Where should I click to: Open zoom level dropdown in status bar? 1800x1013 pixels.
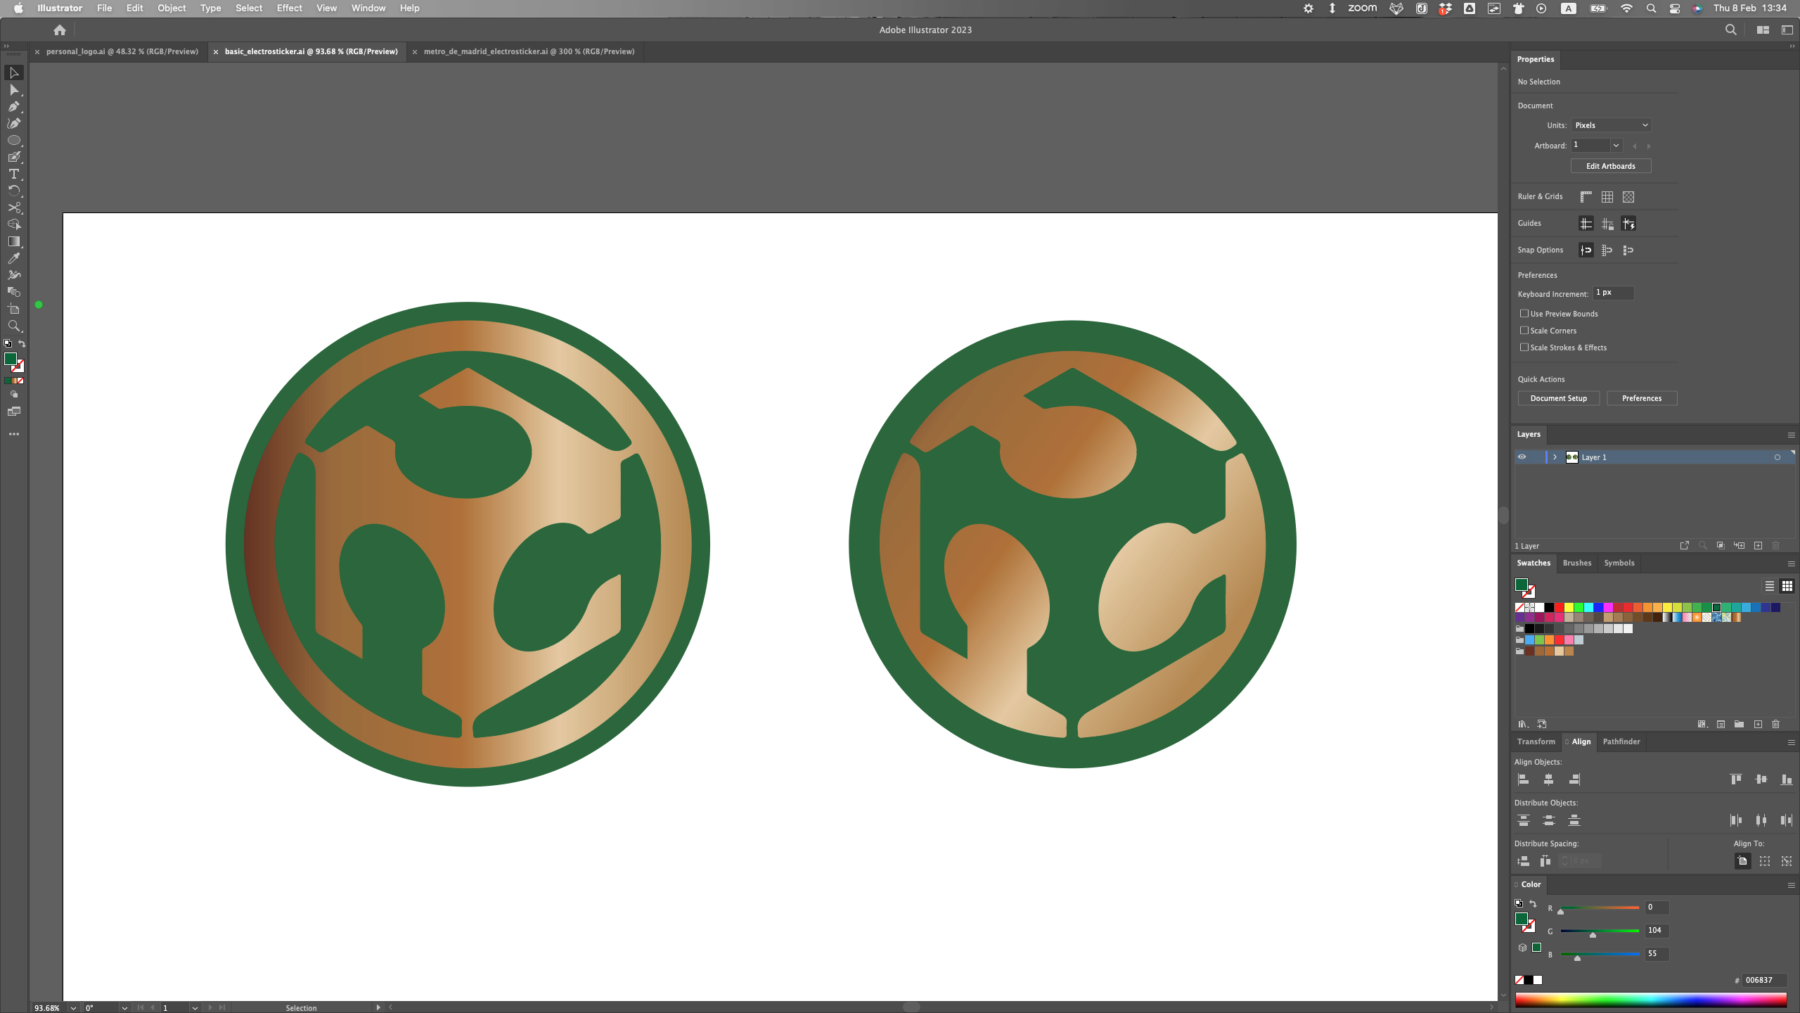click(x=73, y=1008)
